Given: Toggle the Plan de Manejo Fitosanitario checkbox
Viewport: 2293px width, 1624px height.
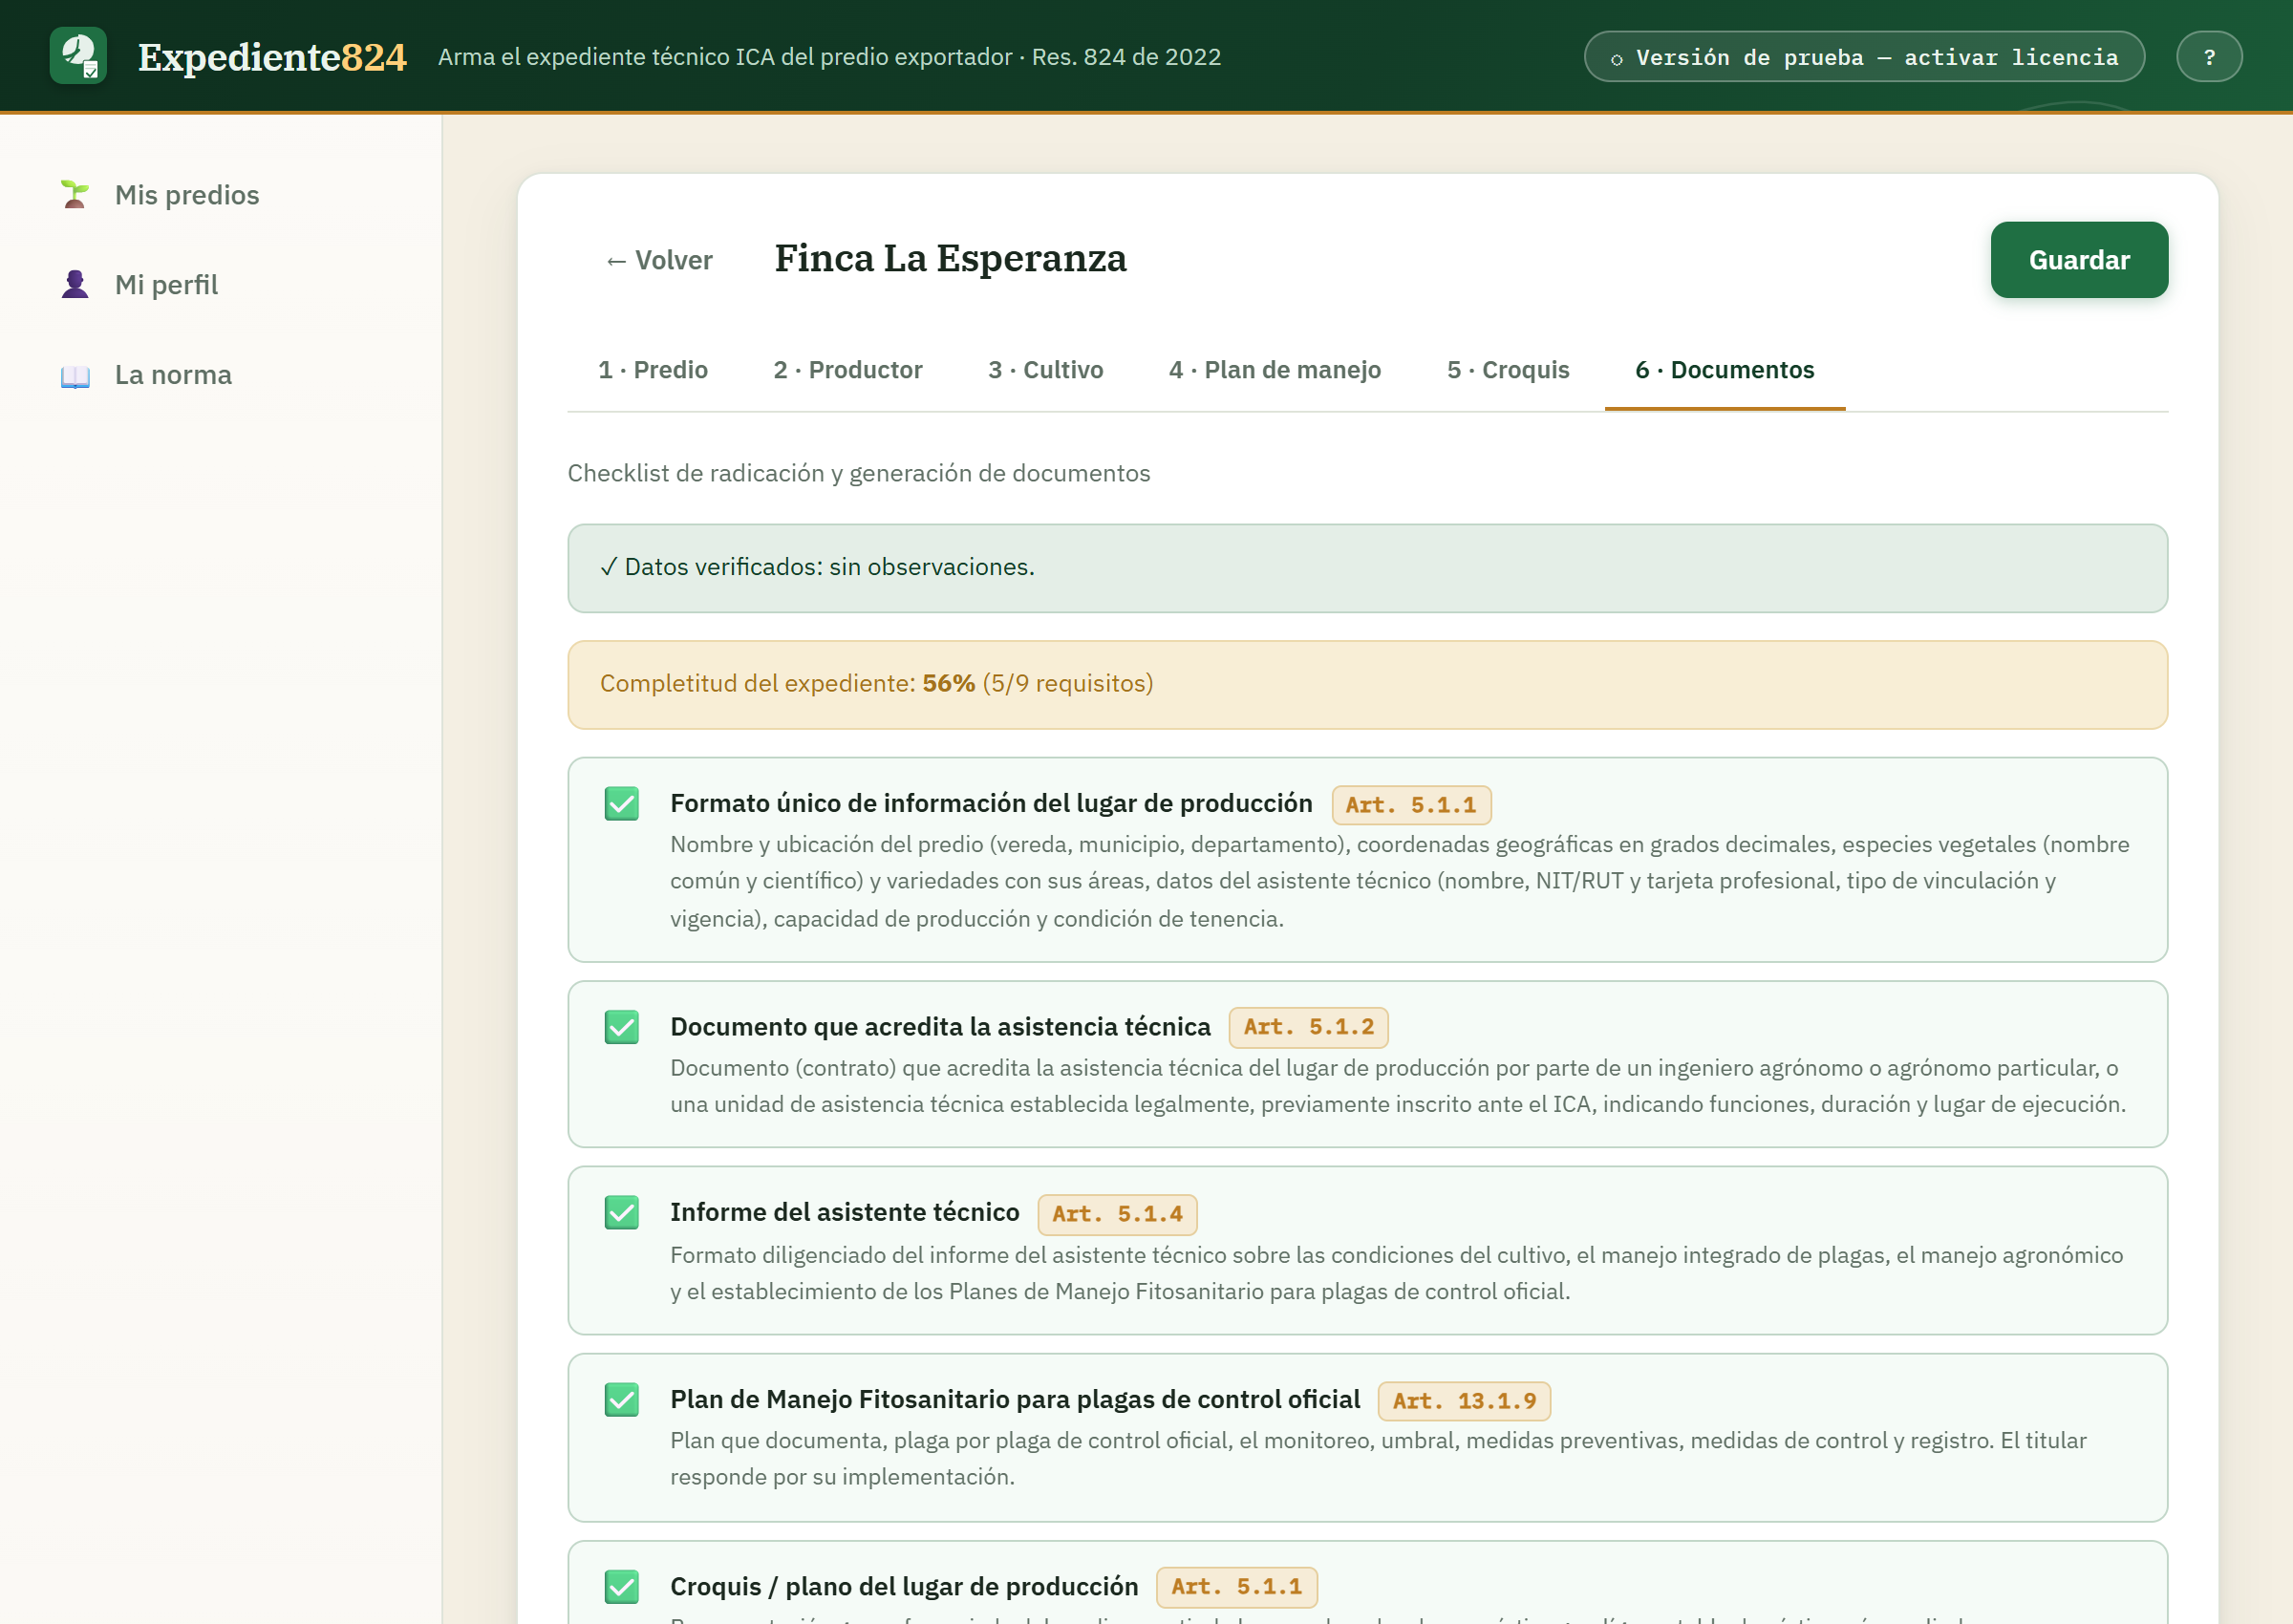Looking at the screenshot, I should [622, 1399].
